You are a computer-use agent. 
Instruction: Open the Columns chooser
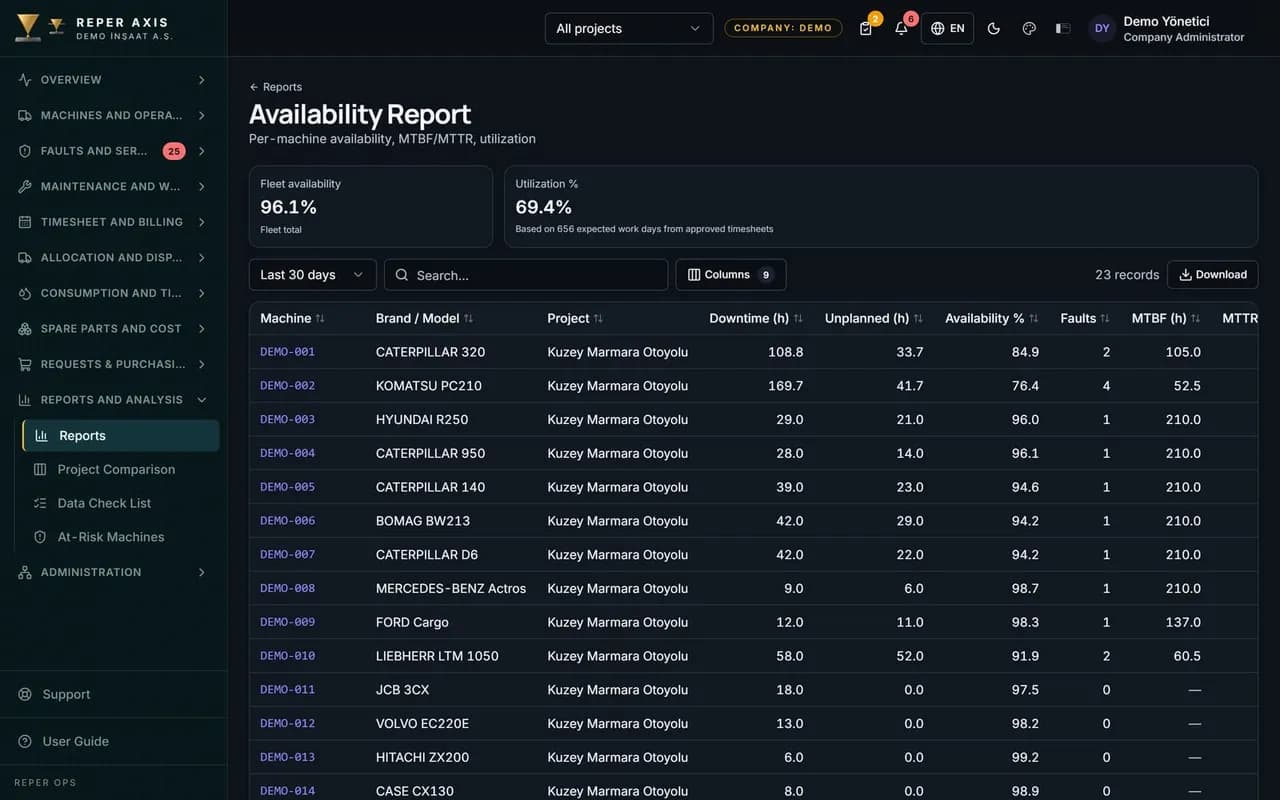(x=731, y=275)
